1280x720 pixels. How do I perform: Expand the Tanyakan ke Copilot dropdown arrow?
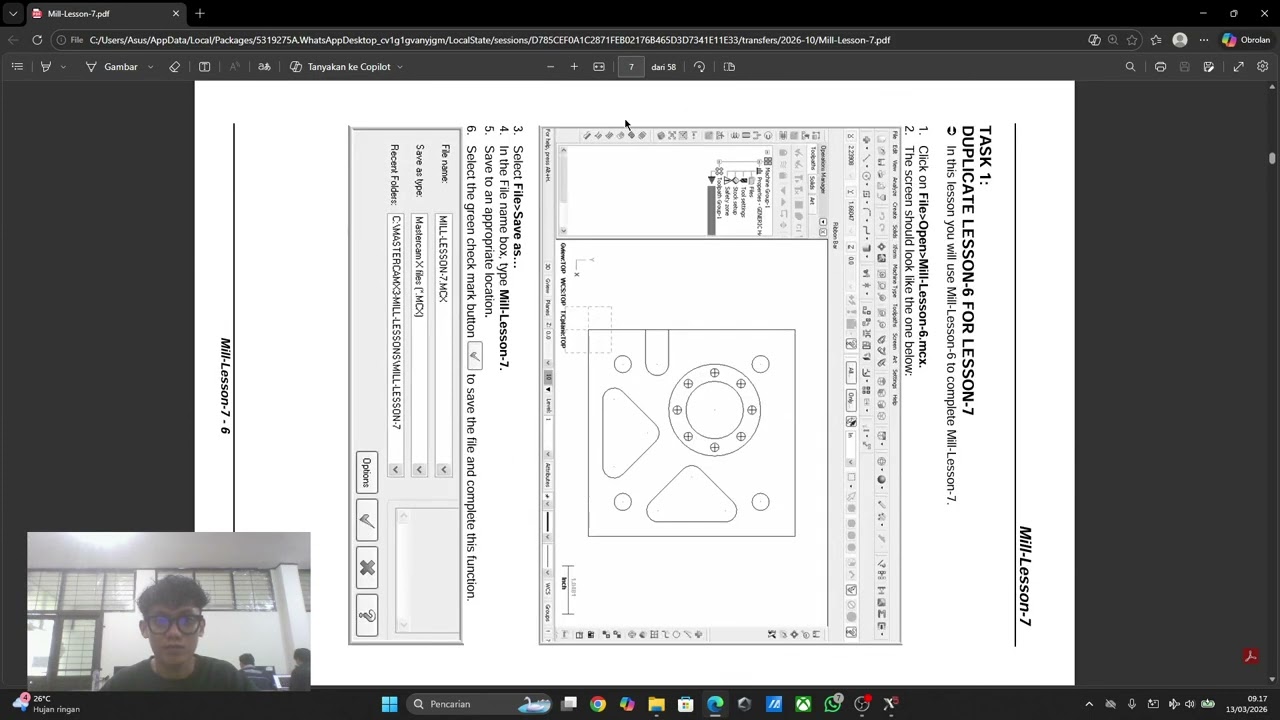pyautogui.click(x=400, y=67)
